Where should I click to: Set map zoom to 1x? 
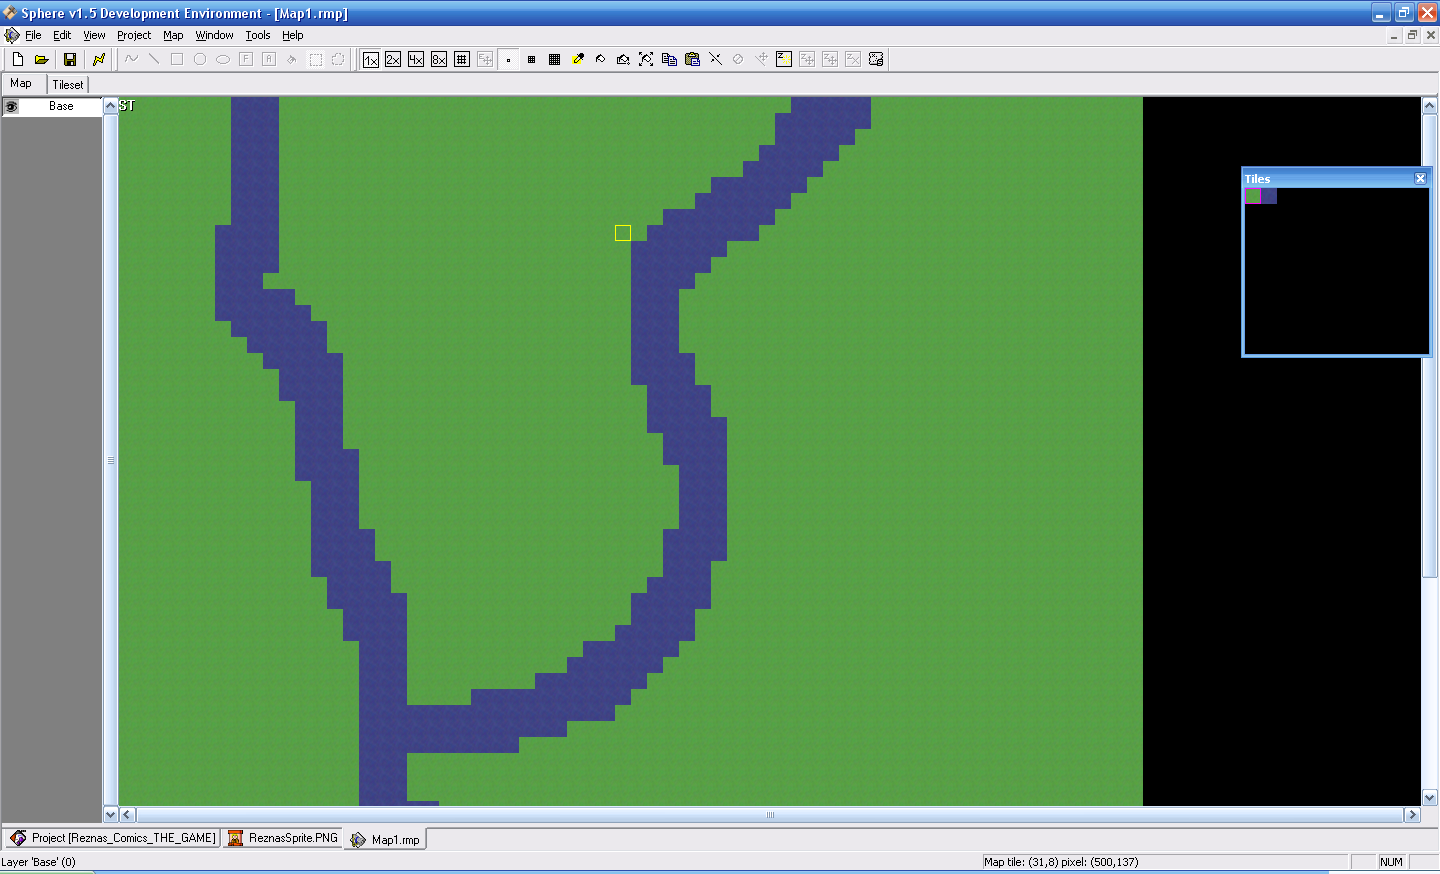369,59
